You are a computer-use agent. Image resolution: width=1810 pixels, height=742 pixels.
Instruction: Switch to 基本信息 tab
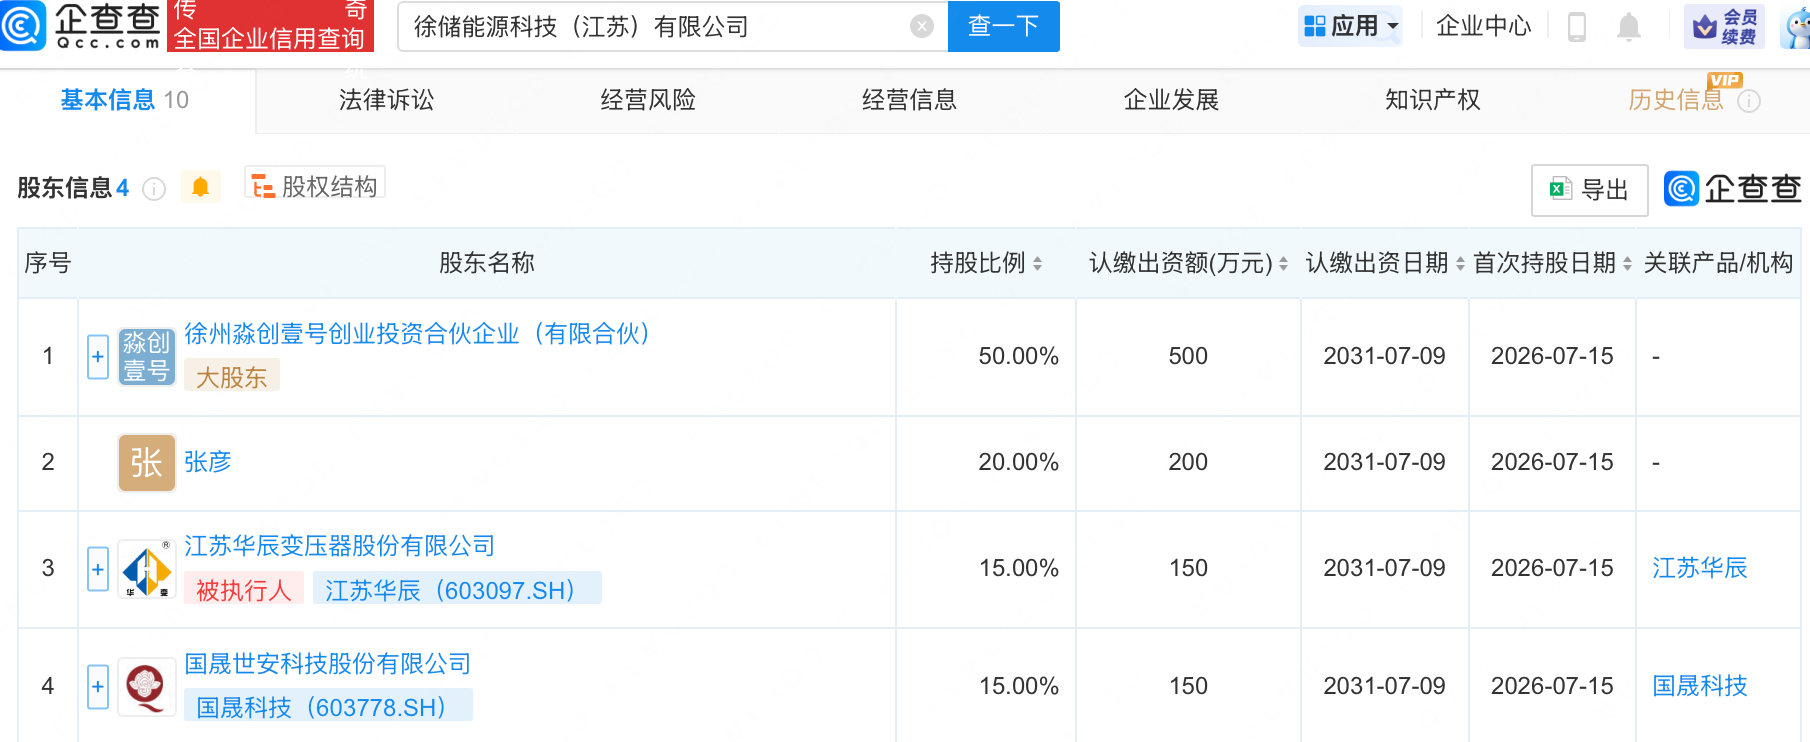coord(125,100)
